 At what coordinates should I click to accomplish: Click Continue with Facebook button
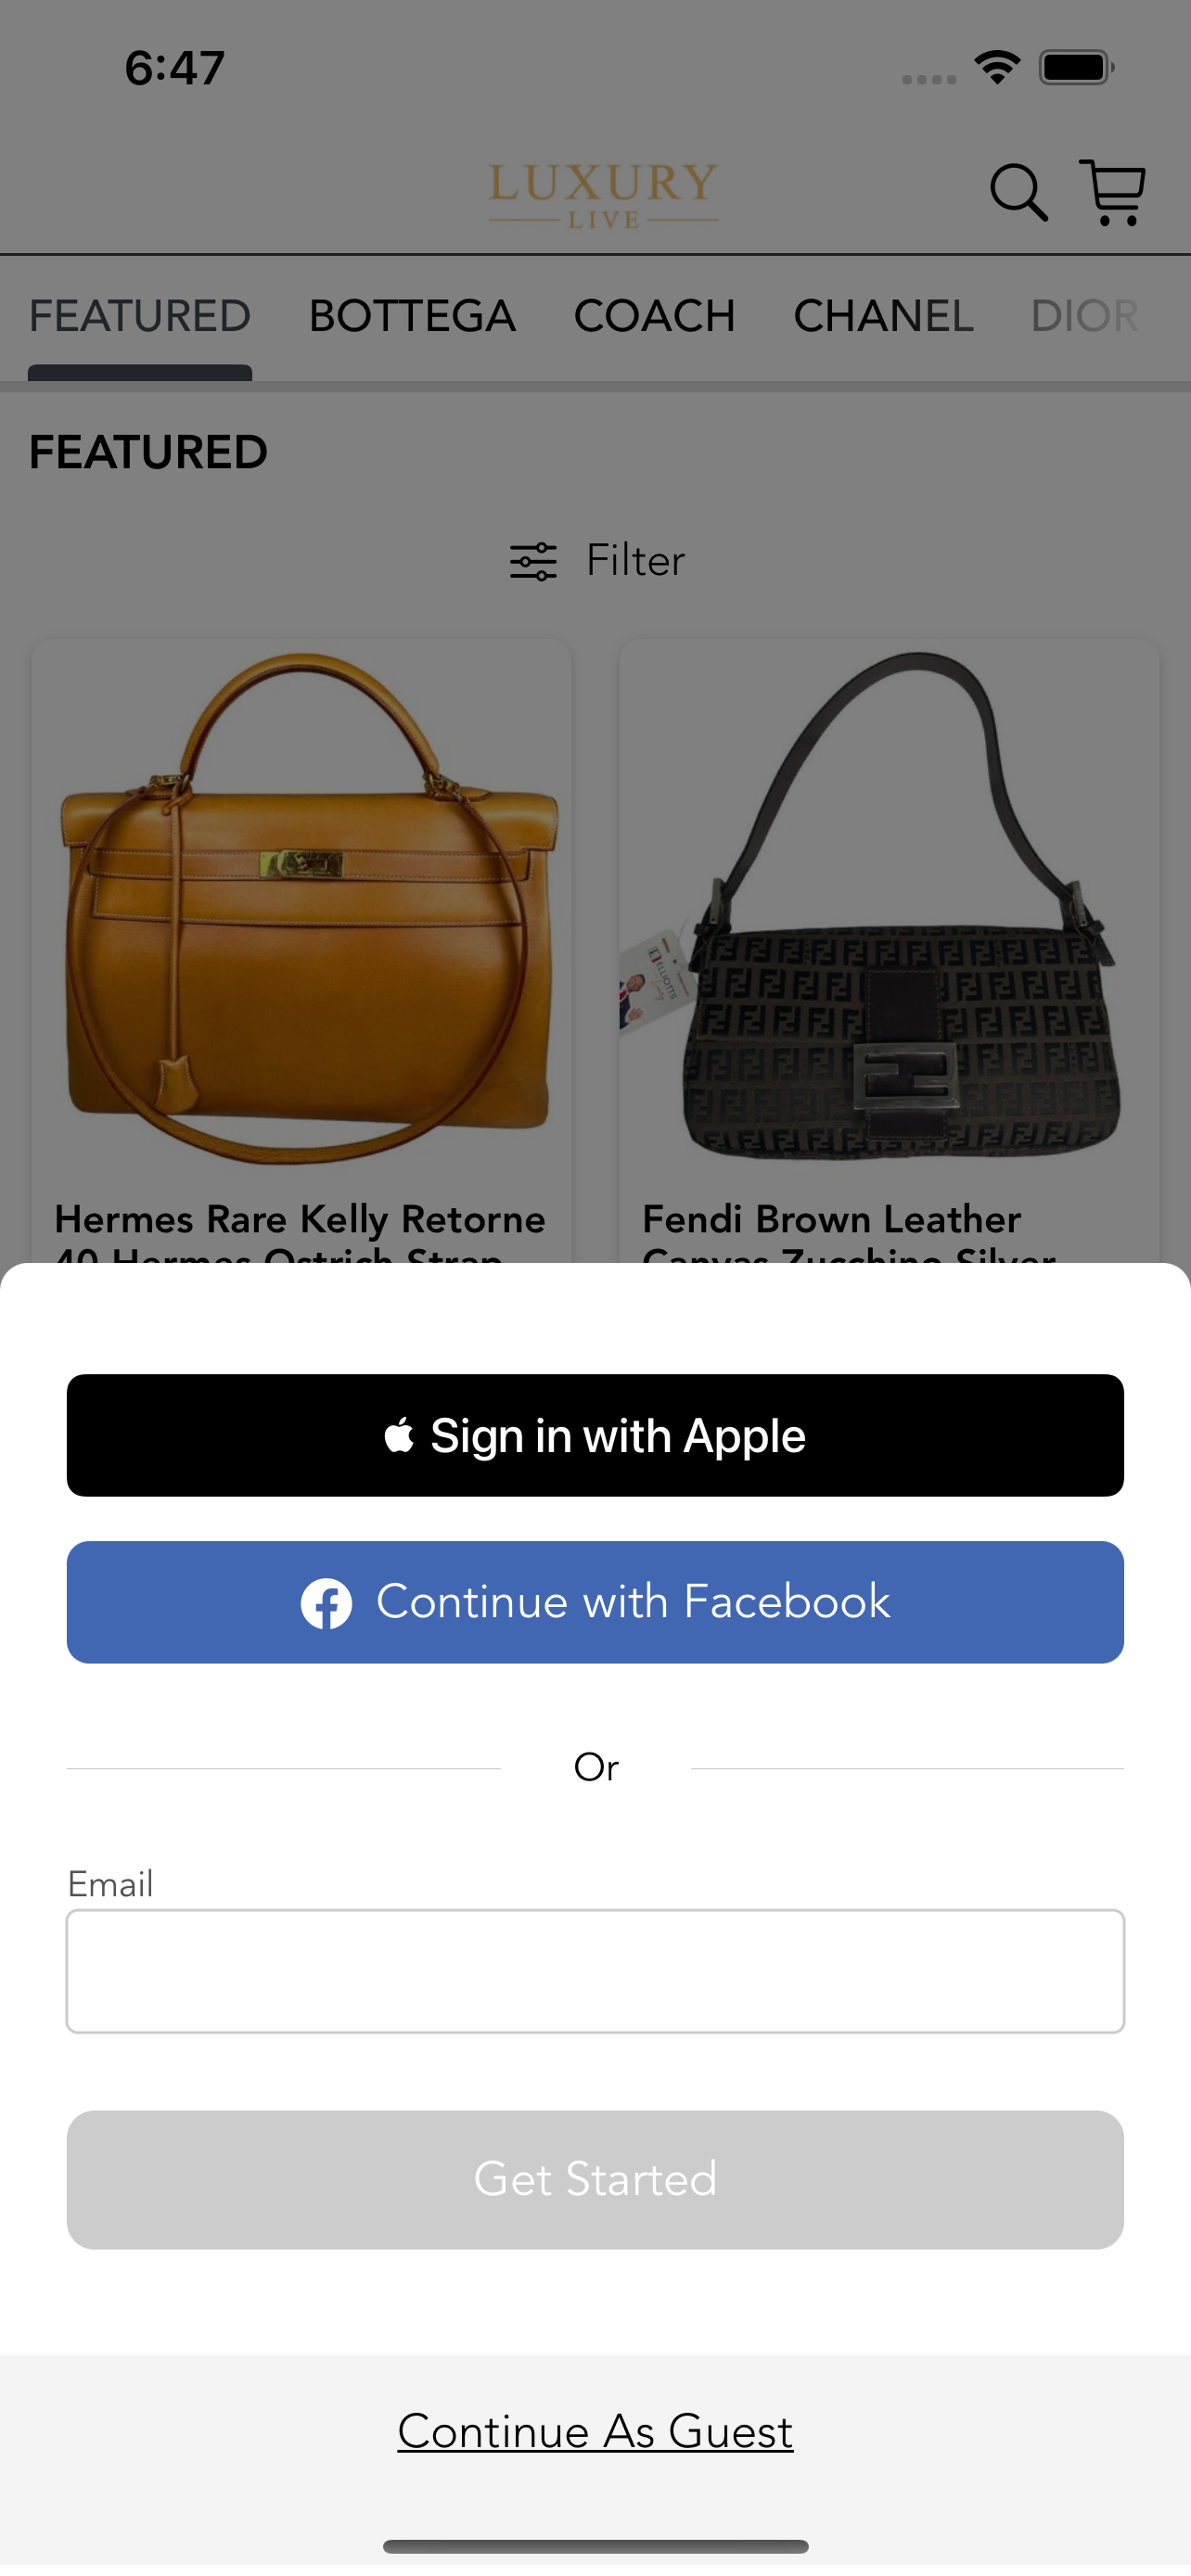[595, 1603]
